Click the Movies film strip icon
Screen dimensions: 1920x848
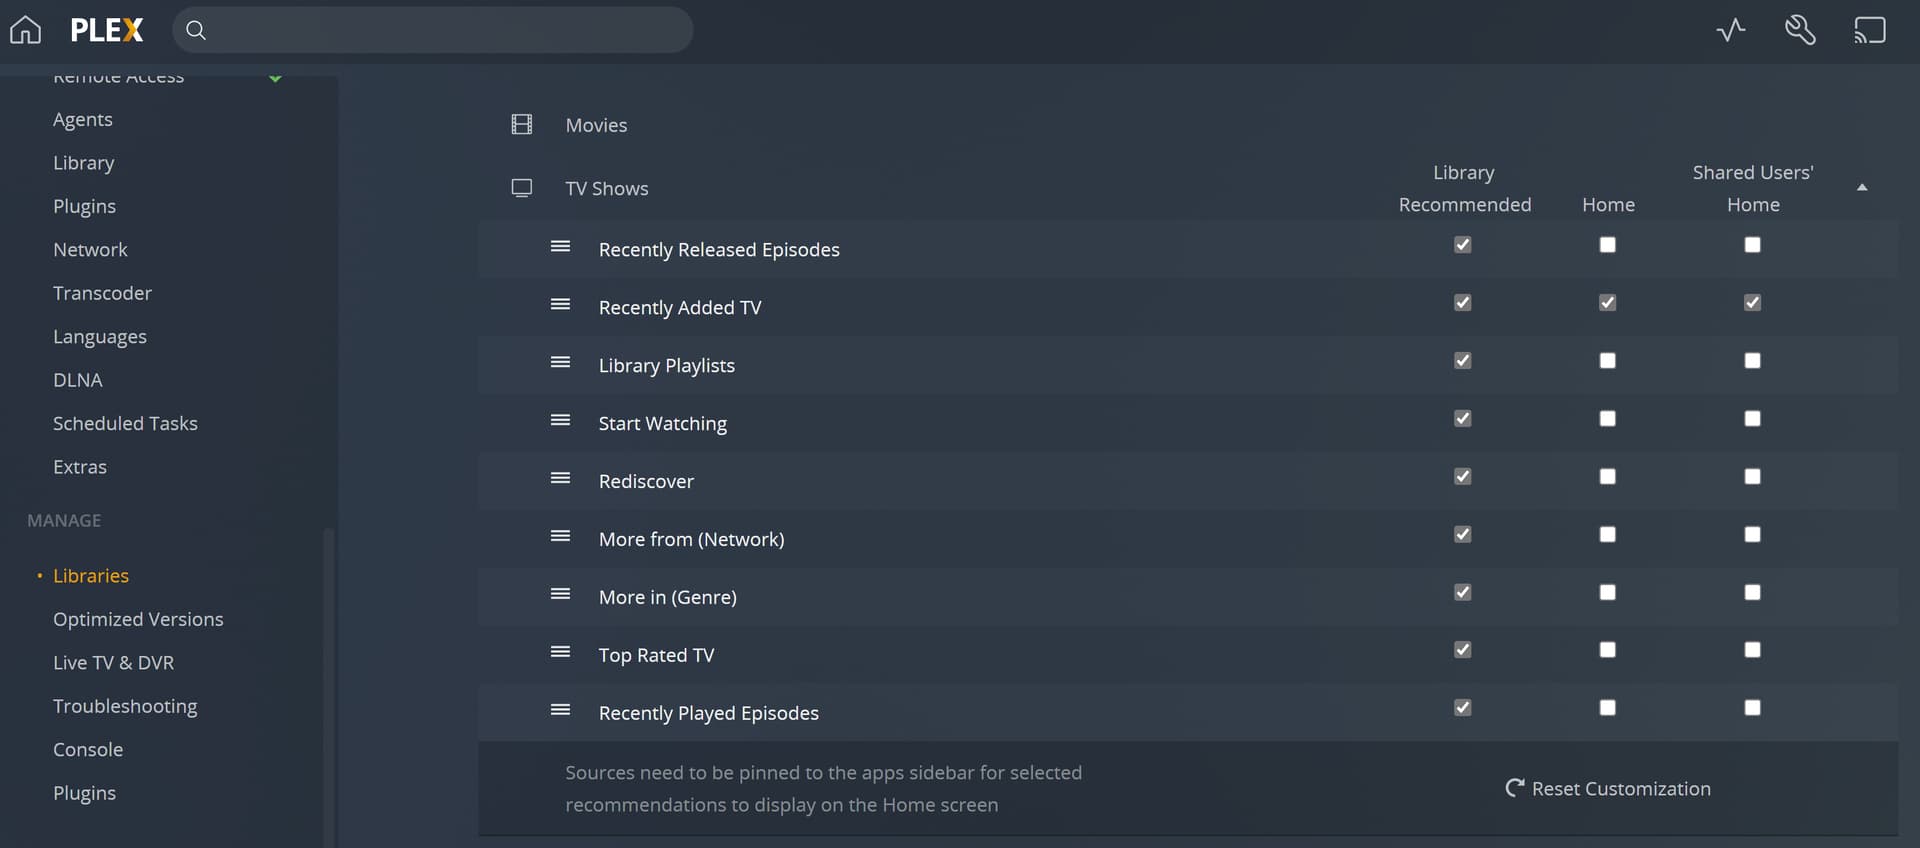(522, 124)
